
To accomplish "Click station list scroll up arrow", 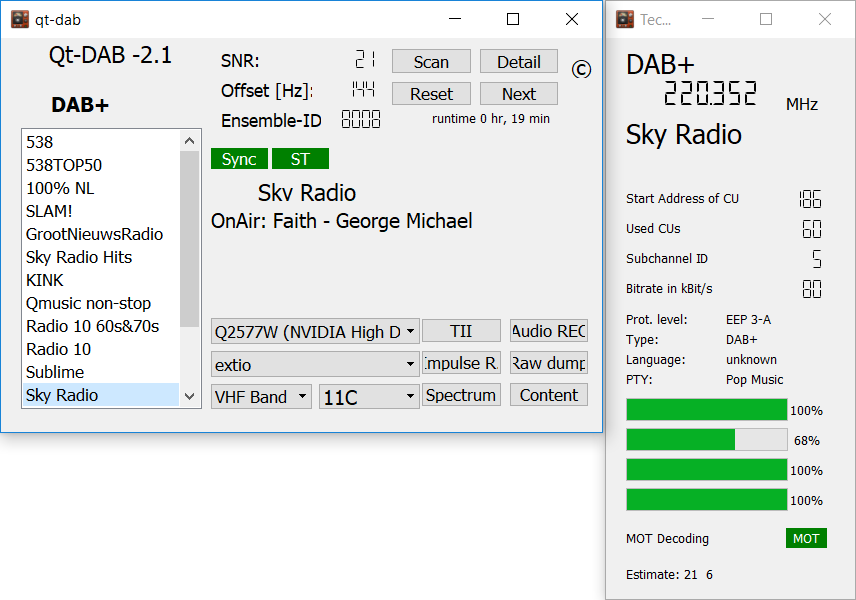I will pos(189,141).
